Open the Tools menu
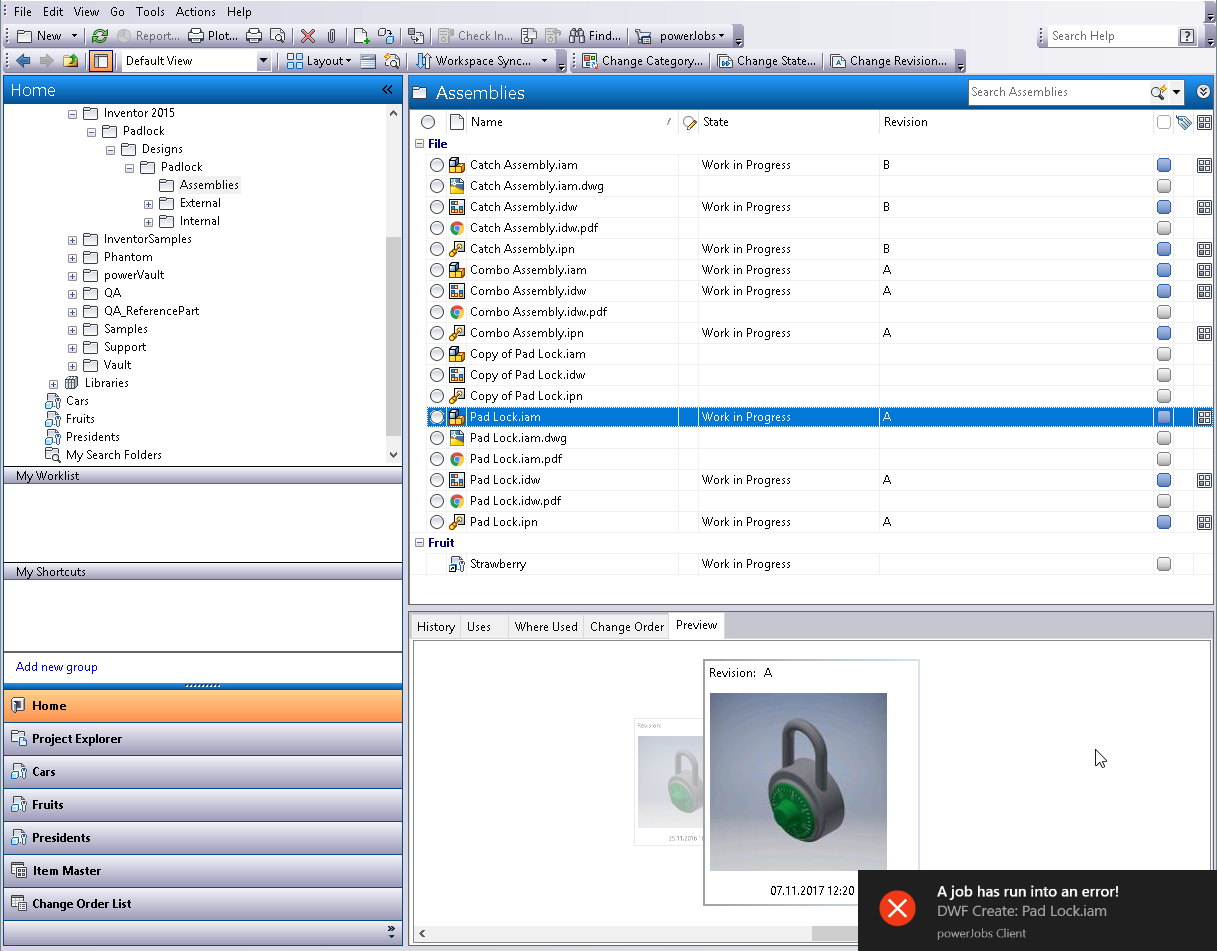Image resolution: width=1217 pixels, height=951 pixels. pos(150,12)
